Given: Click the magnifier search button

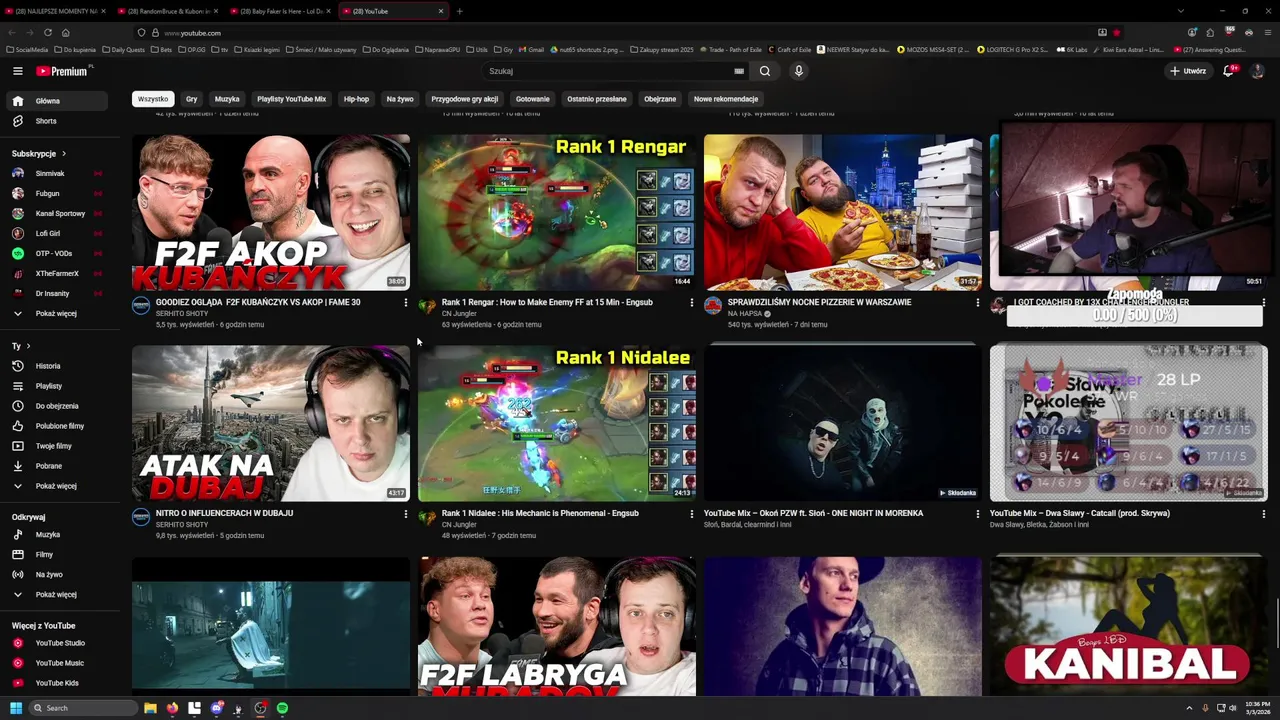Looking at the screenshot, I should [765, 71].
